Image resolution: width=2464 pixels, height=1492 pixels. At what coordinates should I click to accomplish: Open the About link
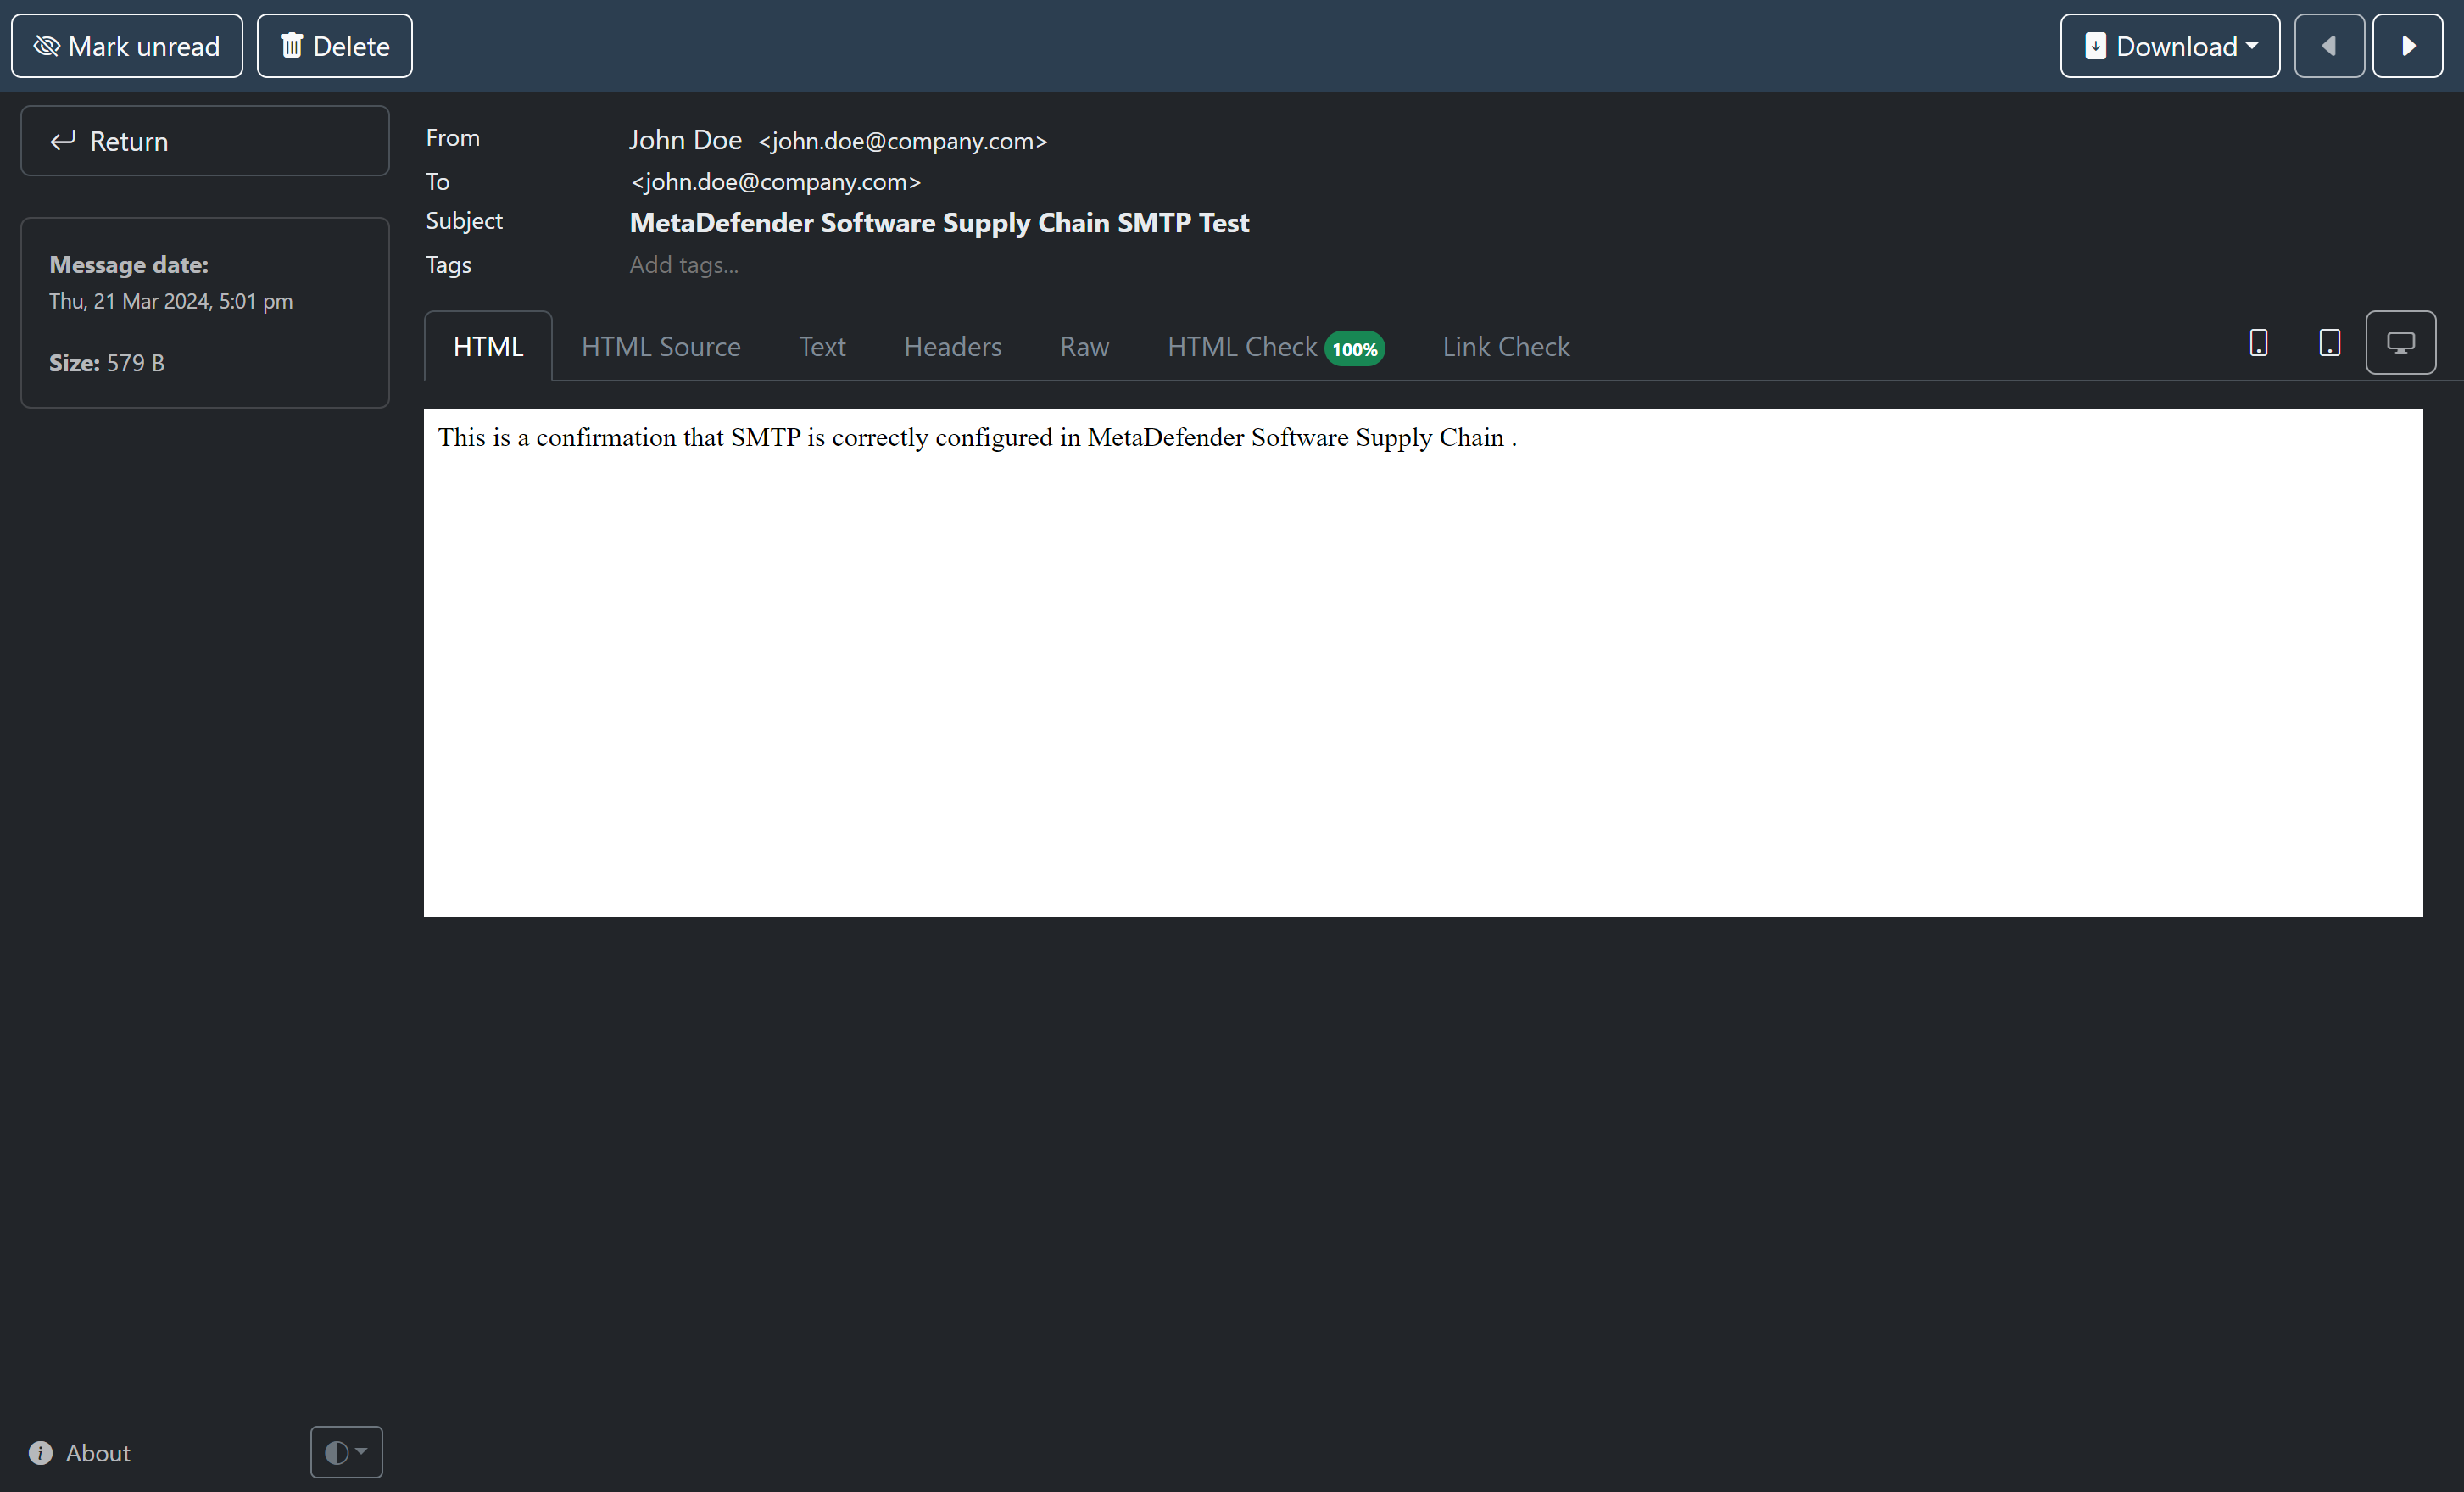[80, 1452]
